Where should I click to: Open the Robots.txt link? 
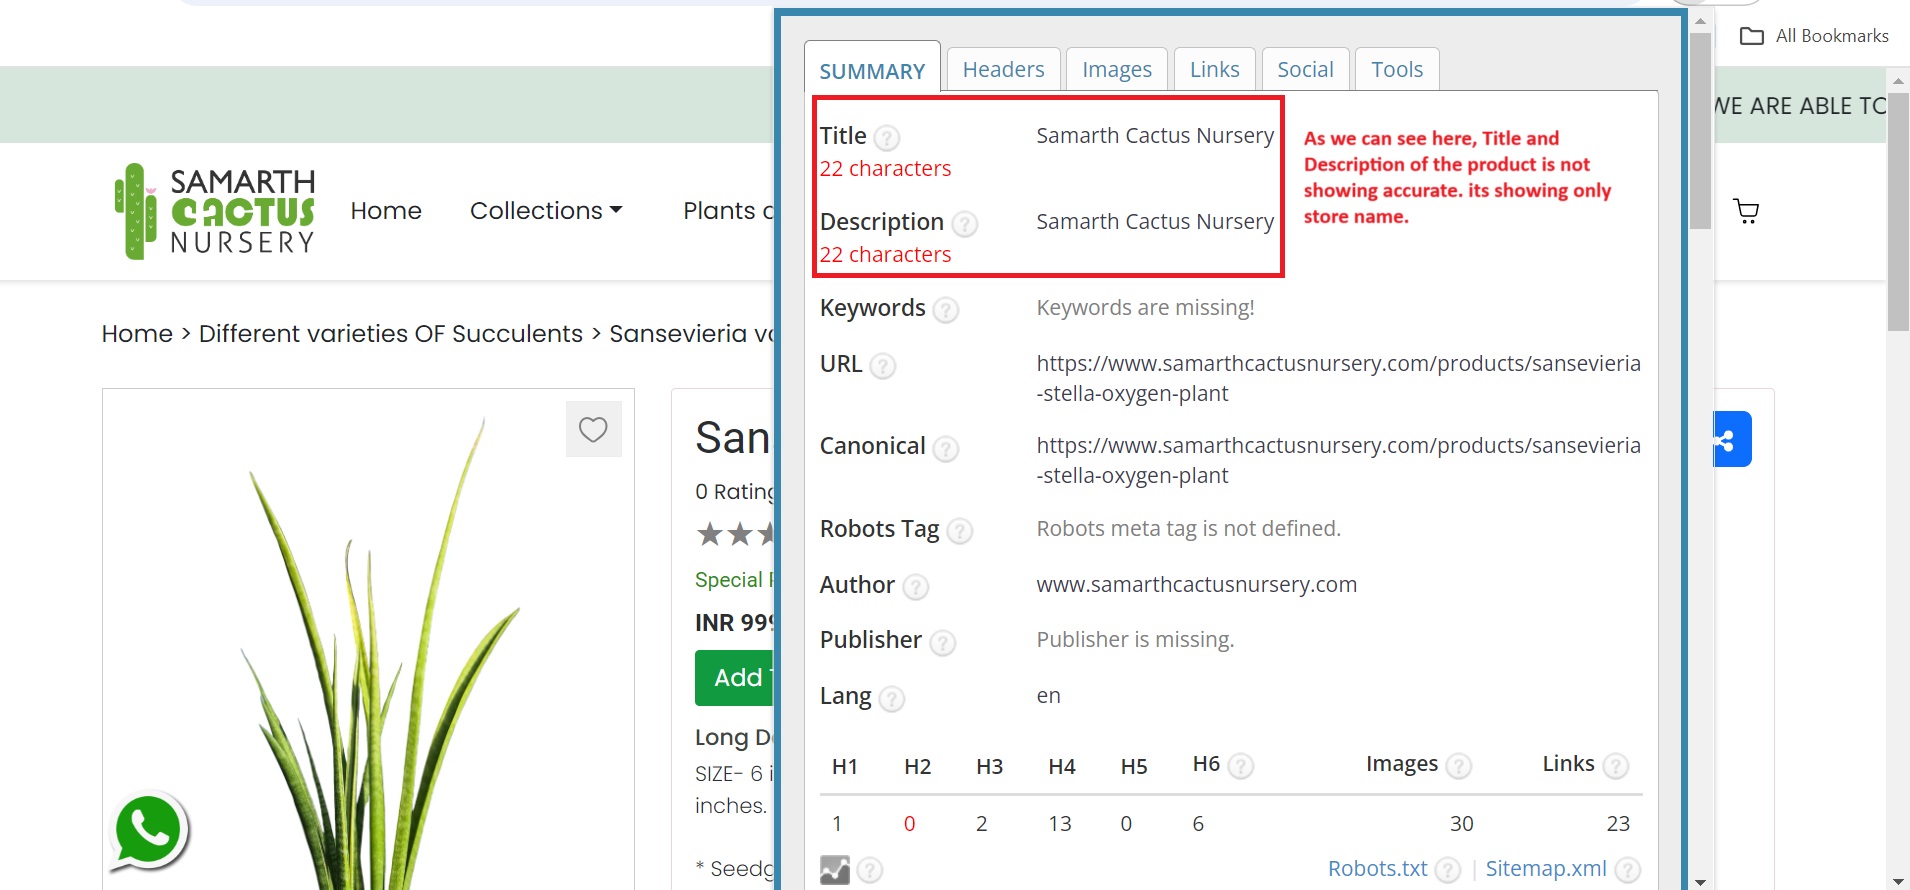click(1377, 869)
